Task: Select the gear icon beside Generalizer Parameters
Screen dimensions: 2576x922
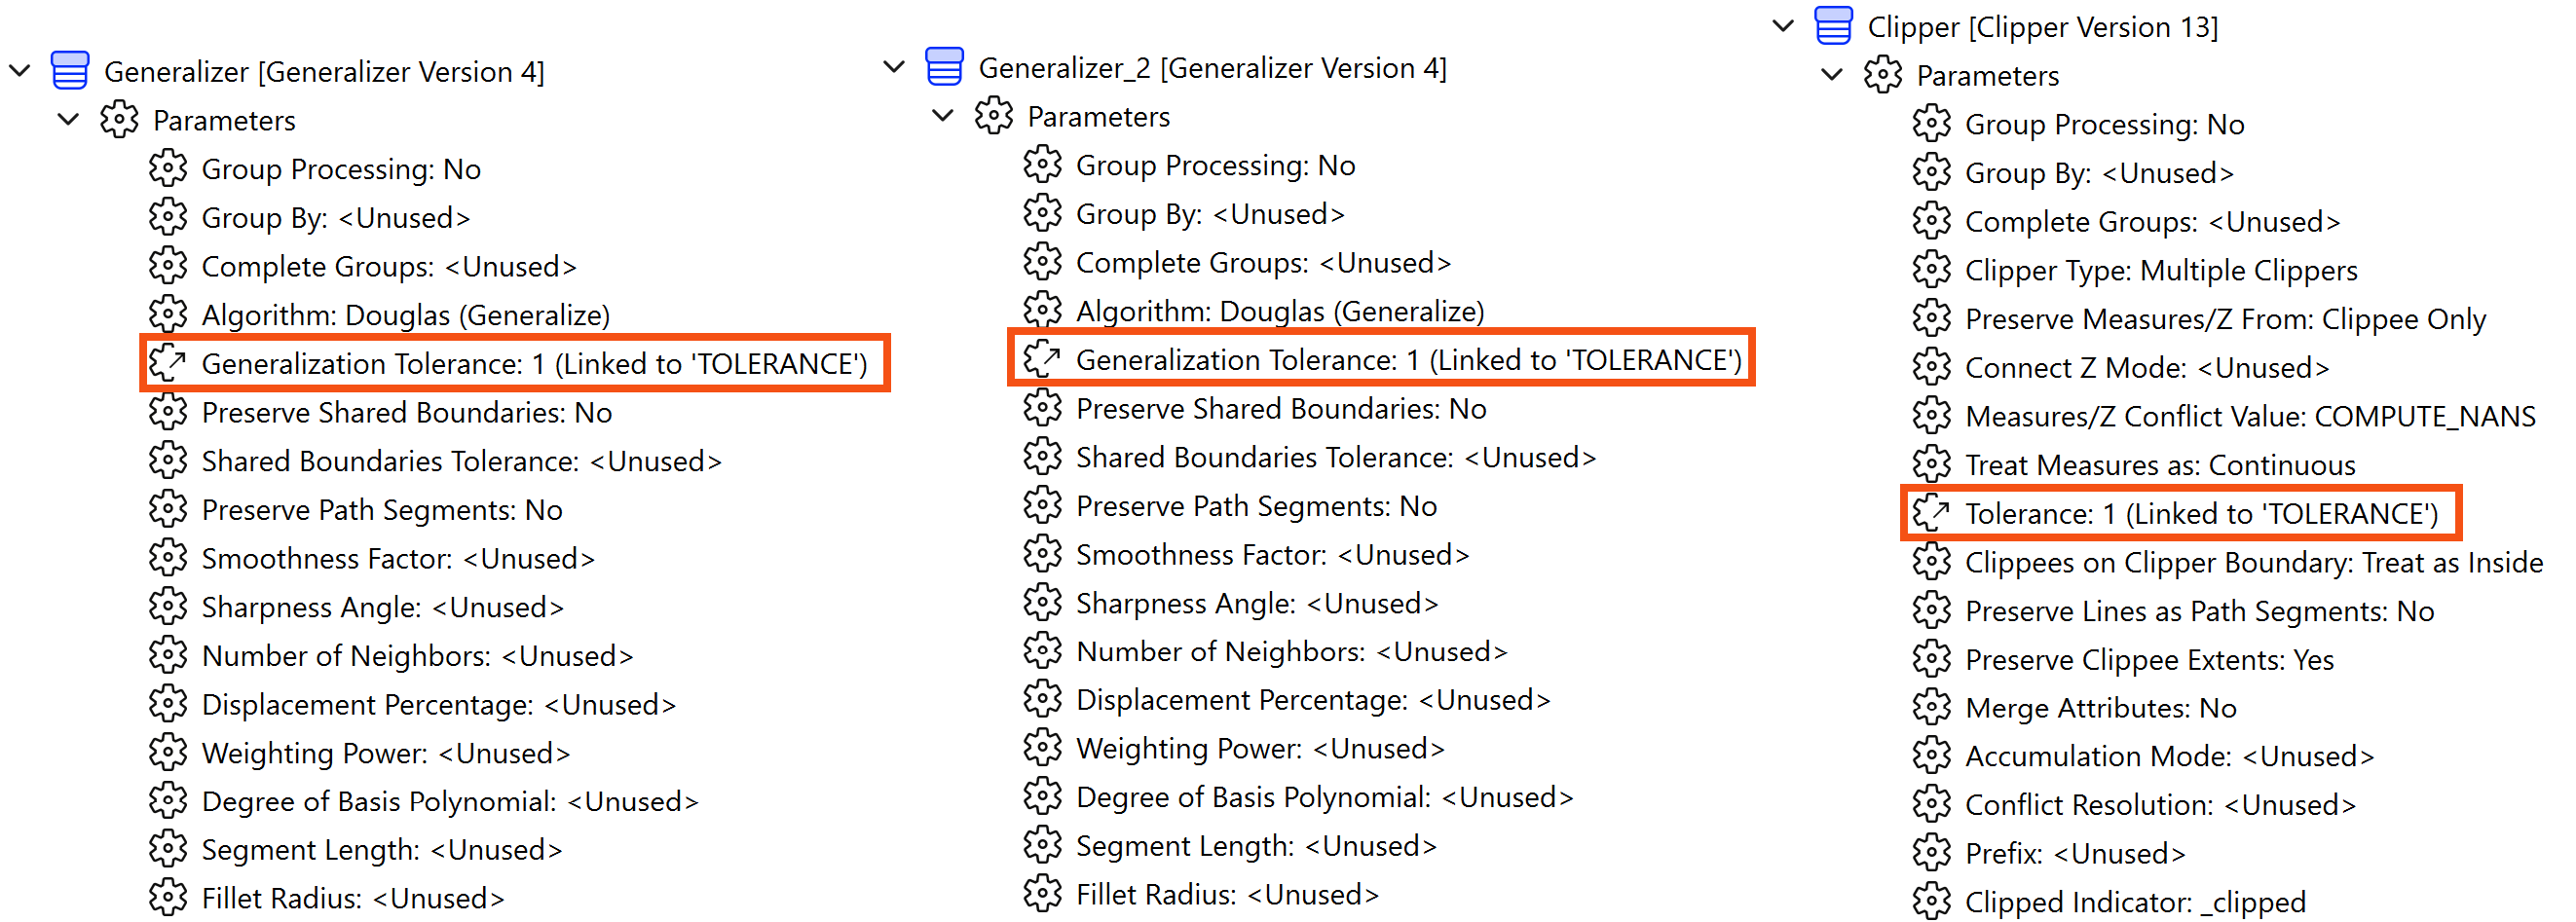Action: click(x=119, y=120)
